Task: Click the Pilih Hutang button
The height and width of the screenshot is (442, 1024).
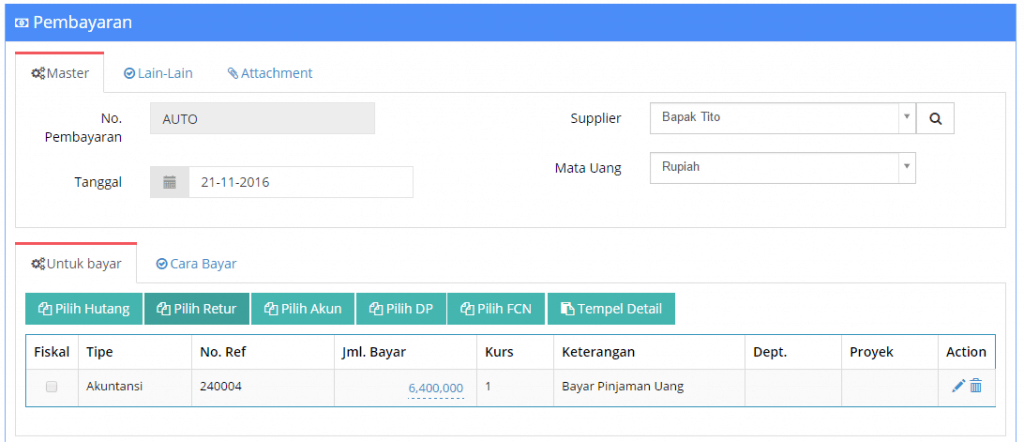Action: tap(84, 309)
